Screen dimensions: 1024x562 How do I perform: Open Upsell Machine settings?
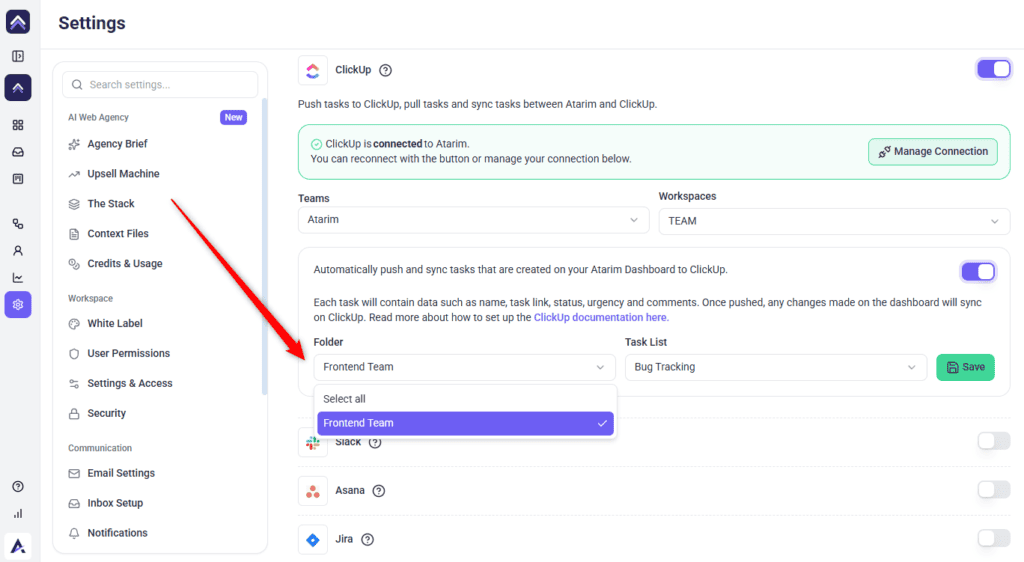tap(123, 174)
